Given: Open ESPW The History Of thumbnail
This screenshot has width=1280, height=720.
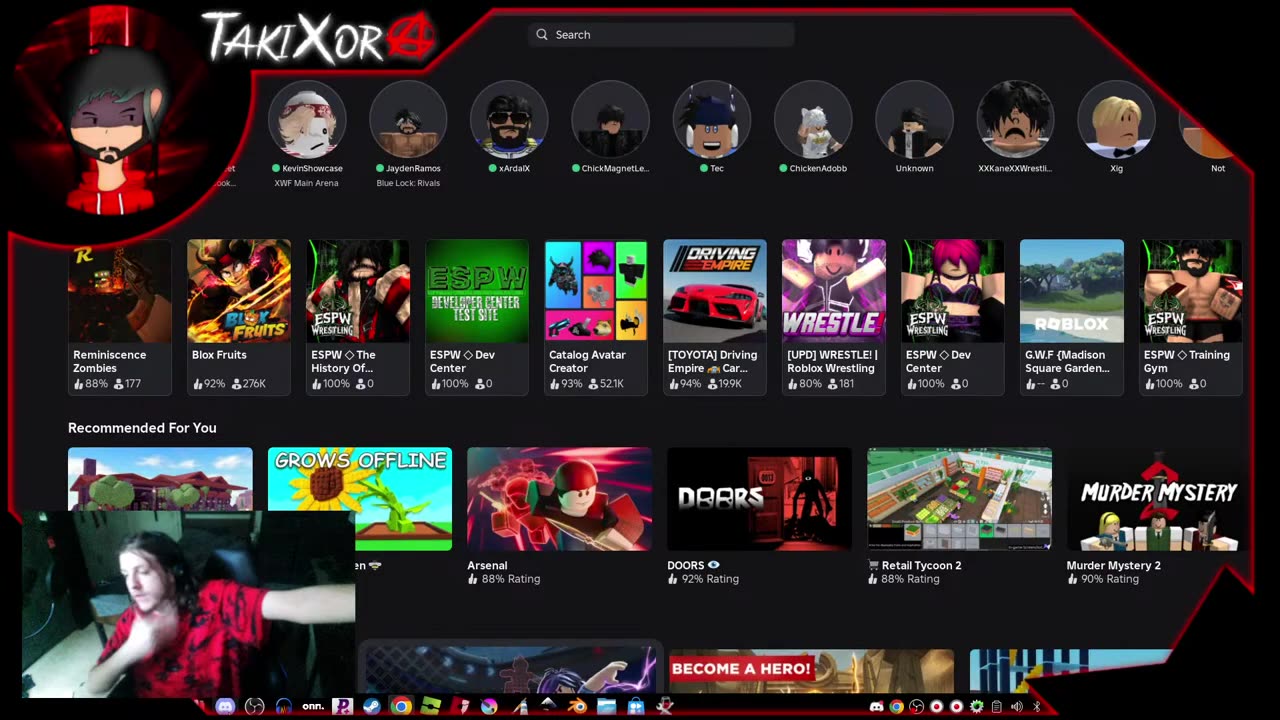Looking at the screenshot, I should [x=357, y=291].
